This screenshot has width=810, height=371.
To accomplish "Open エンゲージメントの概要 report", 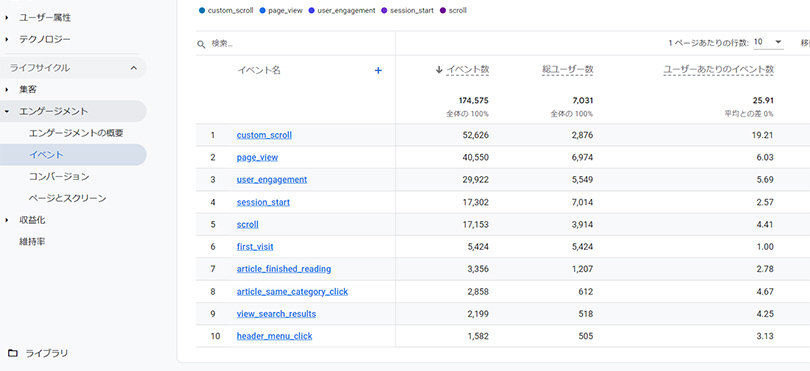I will pyautogui.click(x=76, y=133).
